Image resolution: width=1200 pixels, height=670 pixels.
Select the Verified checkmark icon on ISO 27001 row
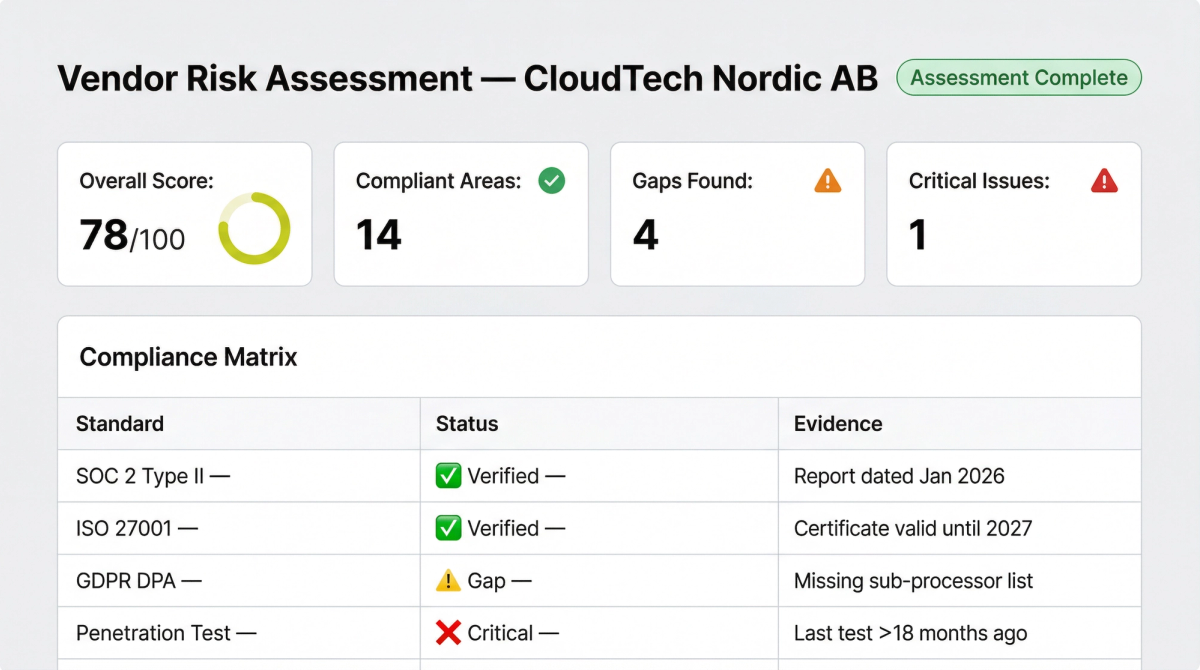(450, 528)
